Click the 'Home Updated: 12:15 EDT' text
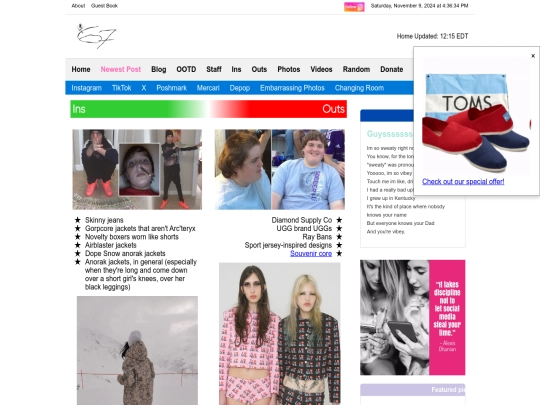Screen dimensions: 540x405 432,36
